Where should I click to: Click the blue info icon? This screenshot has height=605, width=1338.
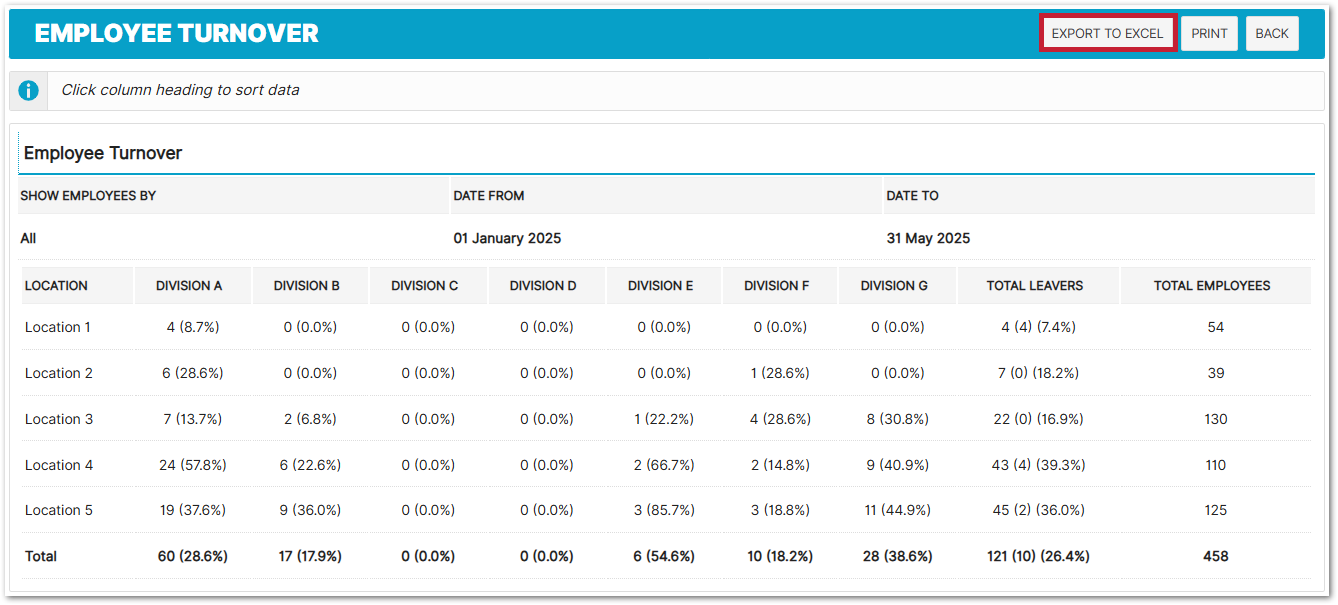coord(29,90)
